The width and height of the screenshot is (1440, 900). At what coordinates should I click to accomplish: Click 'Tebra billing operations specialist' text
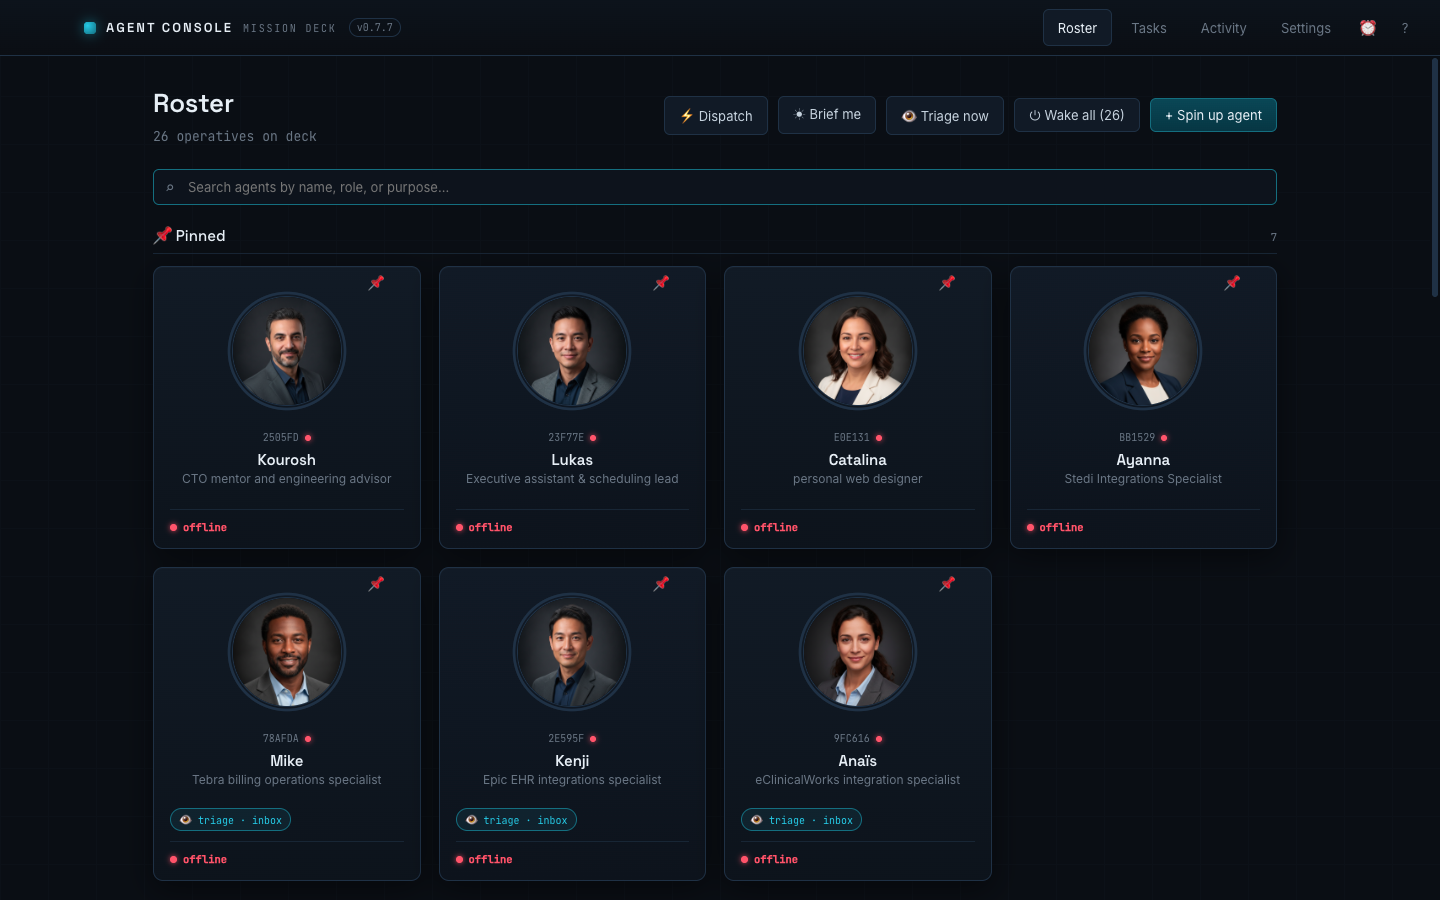pos(287,780)
